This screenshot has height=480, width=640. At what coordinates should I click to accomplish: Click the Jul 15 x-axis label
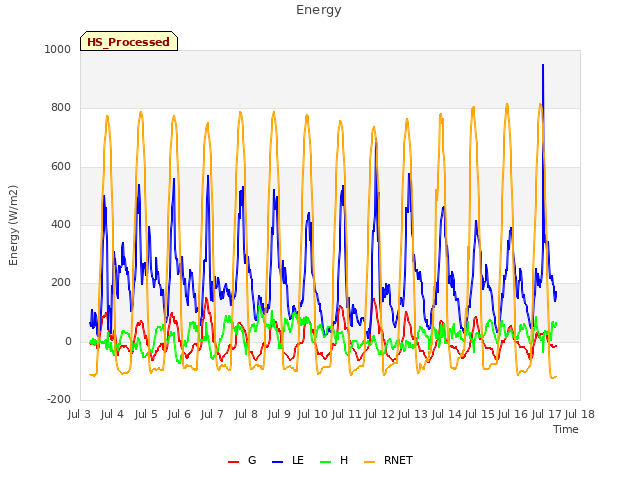pos(480,414)
